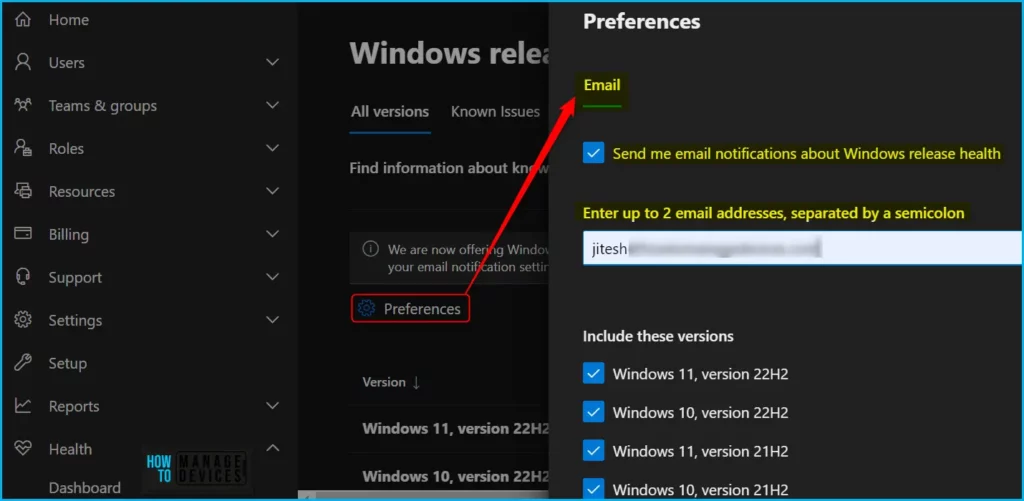Expand the Teams & groups chevron
1024x501 pixels.
272,105
